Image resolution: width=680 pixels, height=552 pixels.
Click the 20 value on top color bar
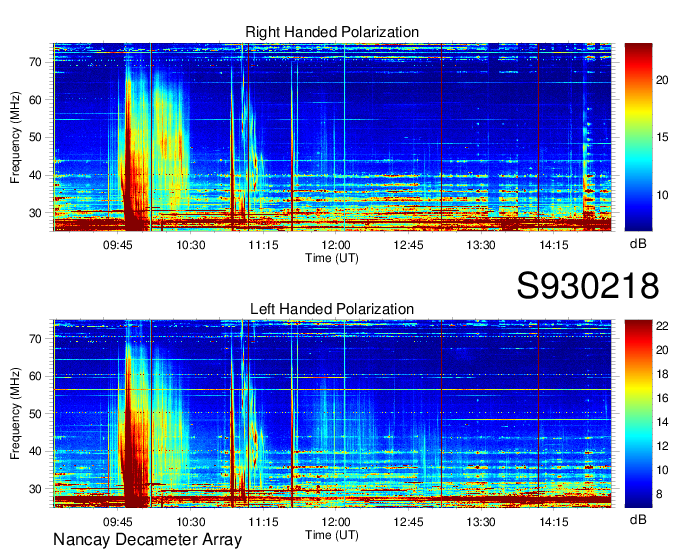tap(662, 80)
